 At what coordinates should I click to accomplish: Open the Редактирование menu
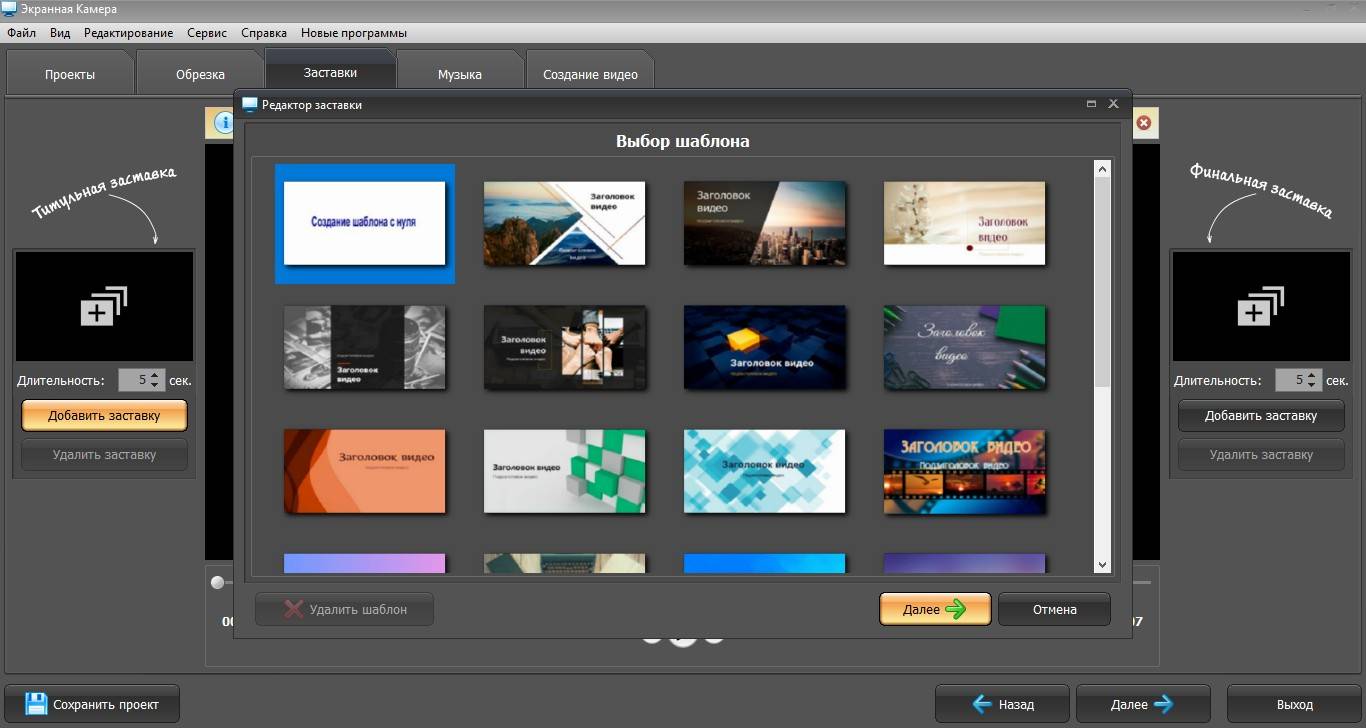(x=128, y=33)
